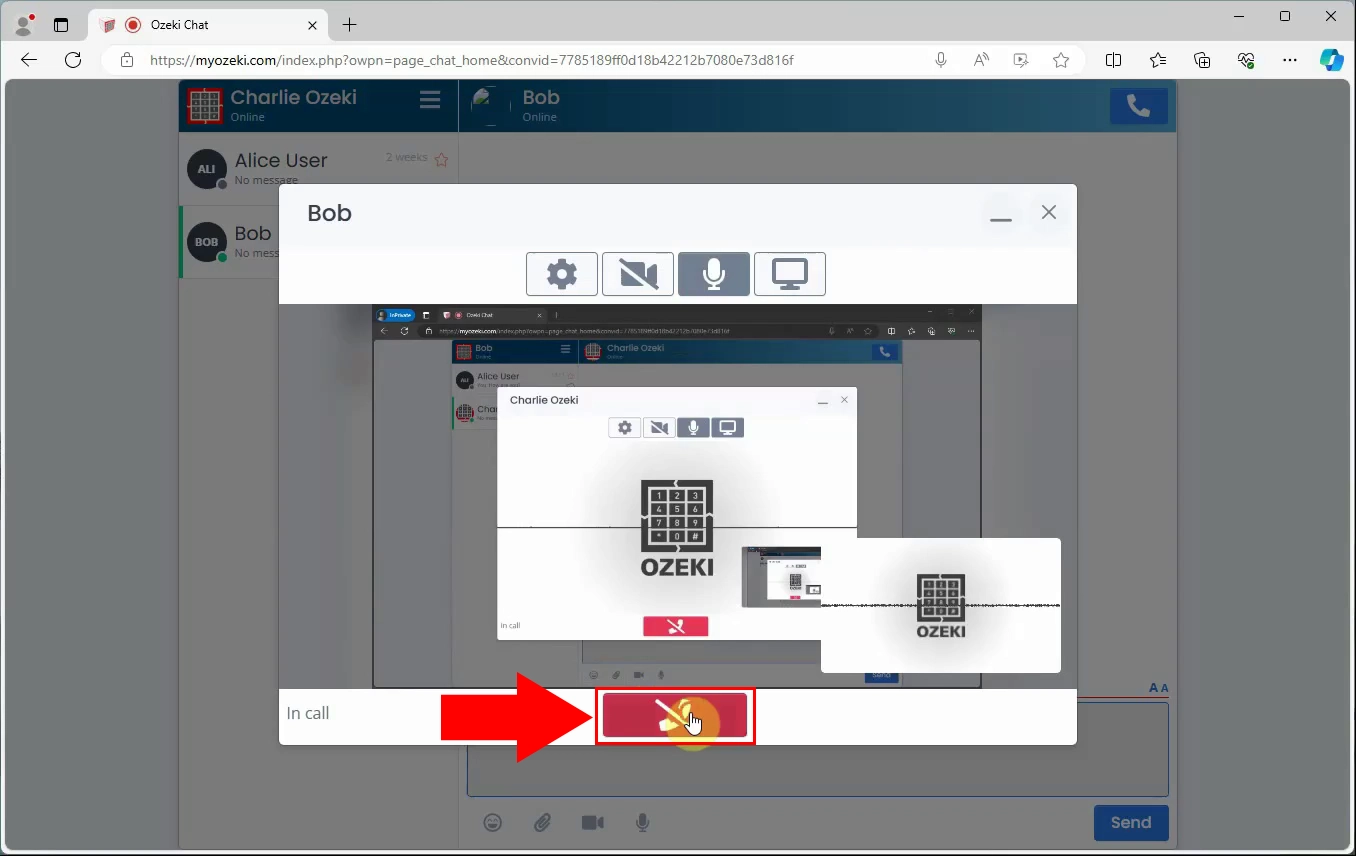
Task: Open Collections in Edge toolbar
Action: tap(1202, 60)
